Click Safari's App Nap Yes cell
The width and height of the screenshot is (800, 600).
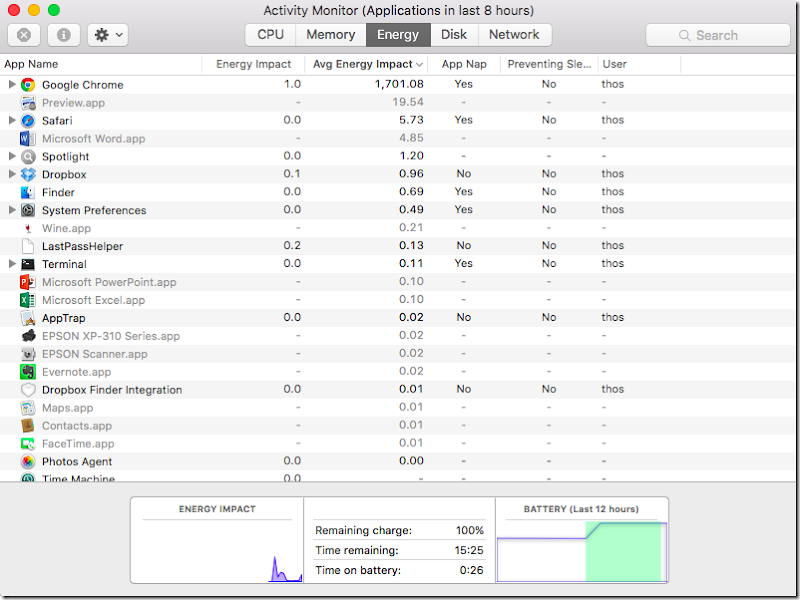(464, 120)
